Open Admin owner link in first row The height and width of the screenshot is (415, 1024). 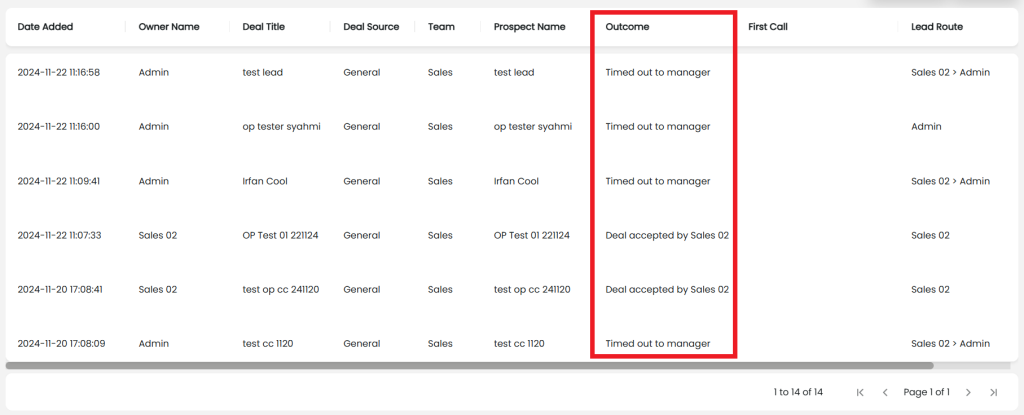tap(154, 72)
